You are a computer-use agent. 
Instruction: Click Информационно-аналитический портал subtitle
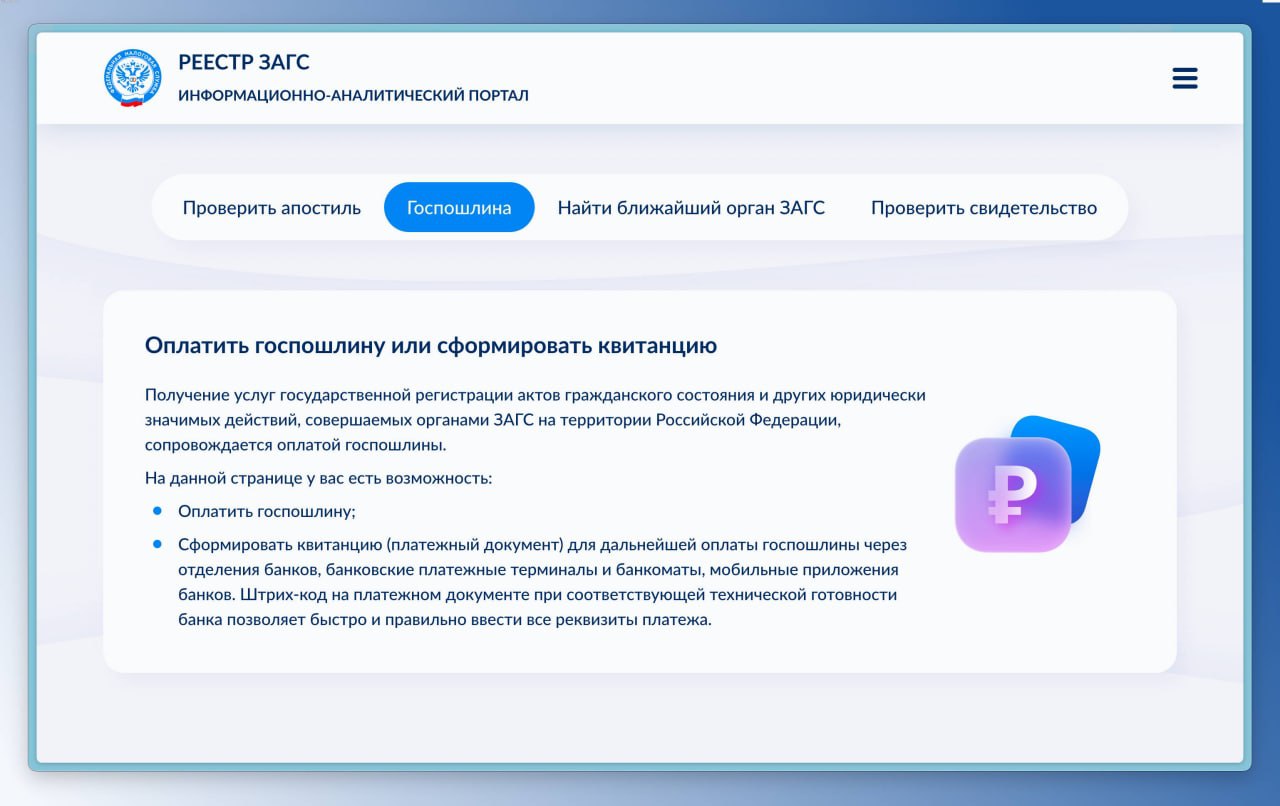tap(353, 96)
